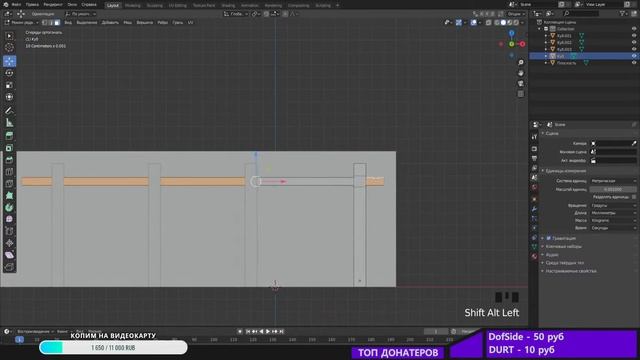Viewport: 640px width, 360px height.
Task: Expand the Аудио panel
Action: [x=552, y=255]
